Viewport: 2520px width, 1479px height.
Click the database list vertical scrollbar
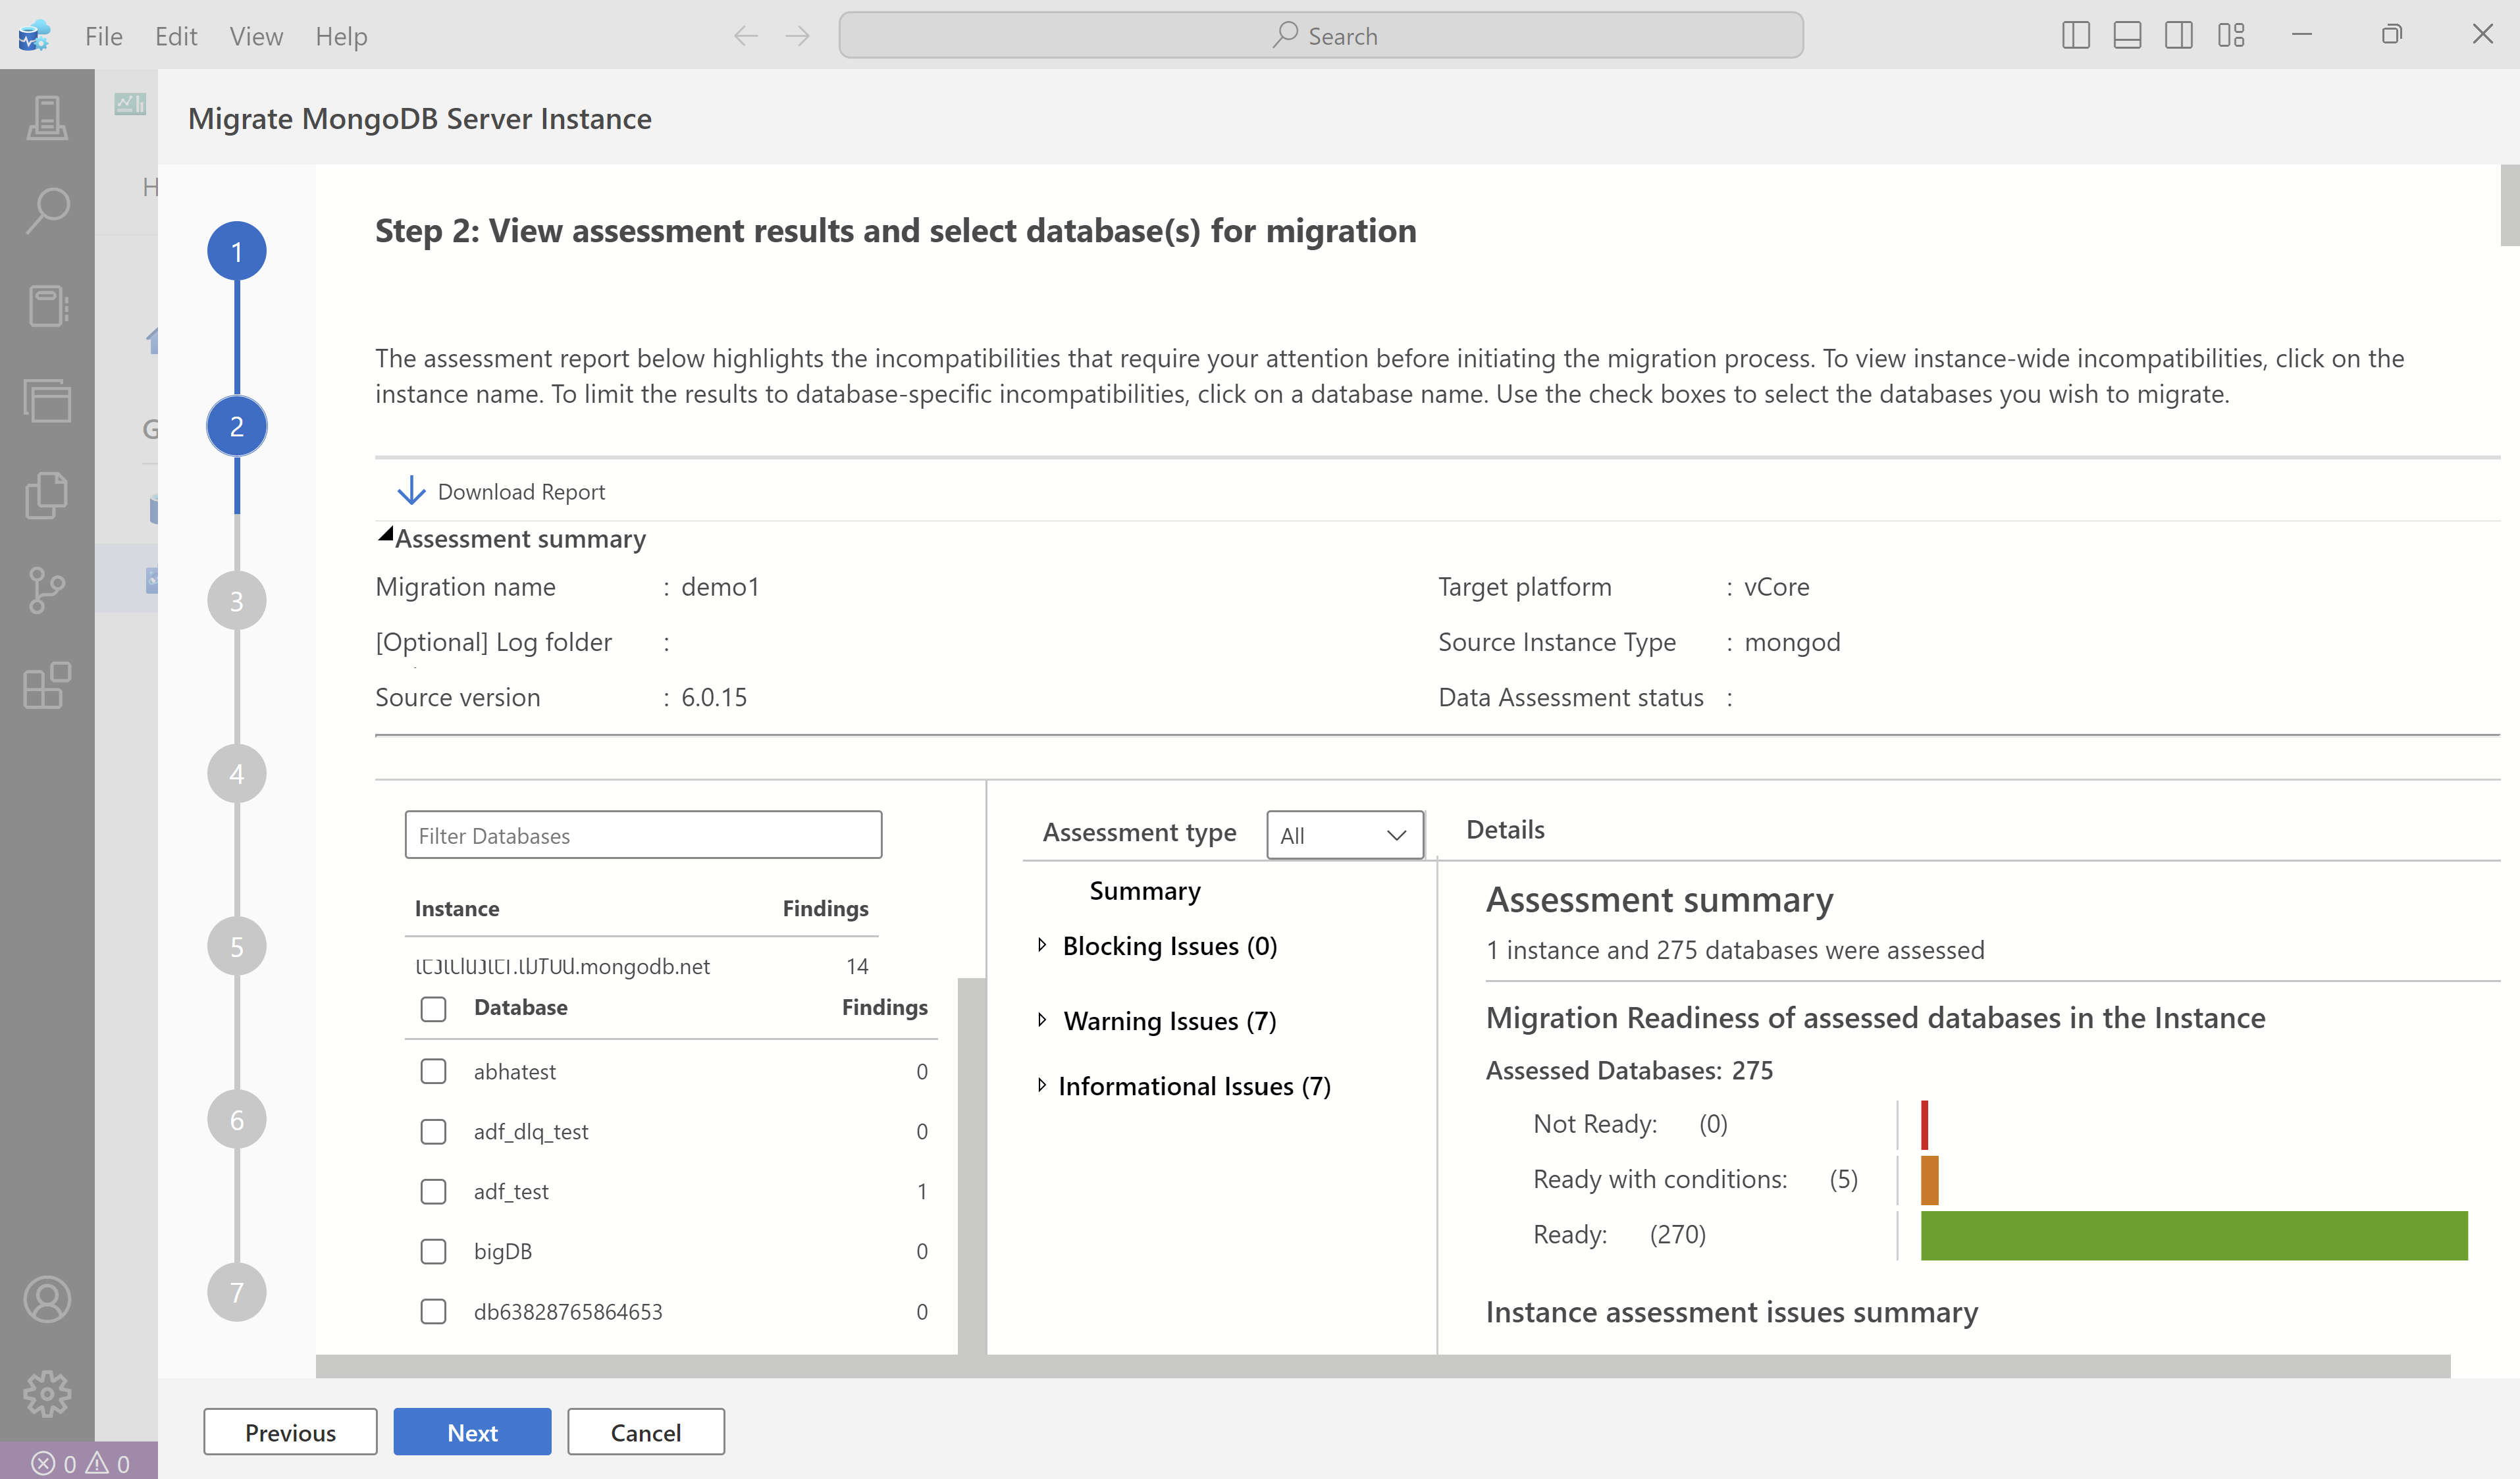click(971, 1165)
